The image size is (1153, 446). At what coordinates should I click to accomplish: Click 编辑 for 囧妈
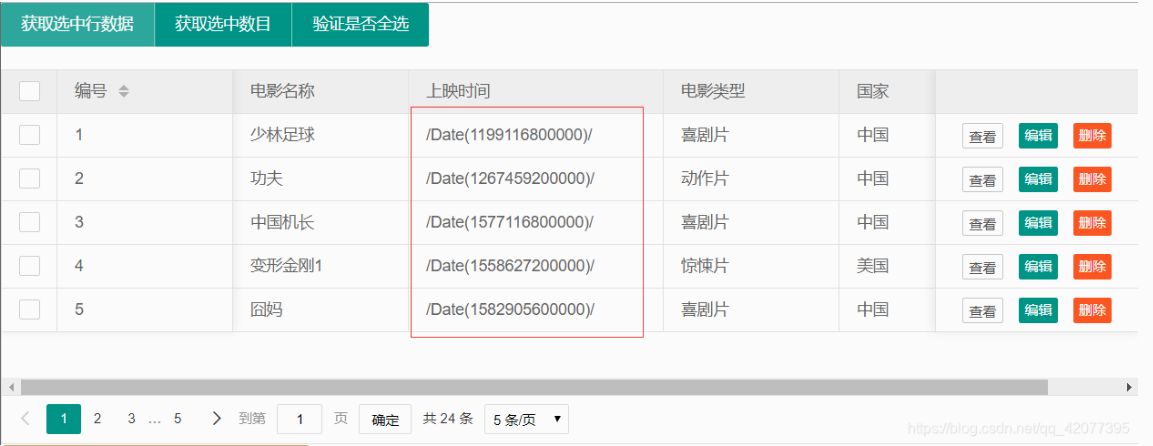pyautogui.click(x=1038, y=311)
